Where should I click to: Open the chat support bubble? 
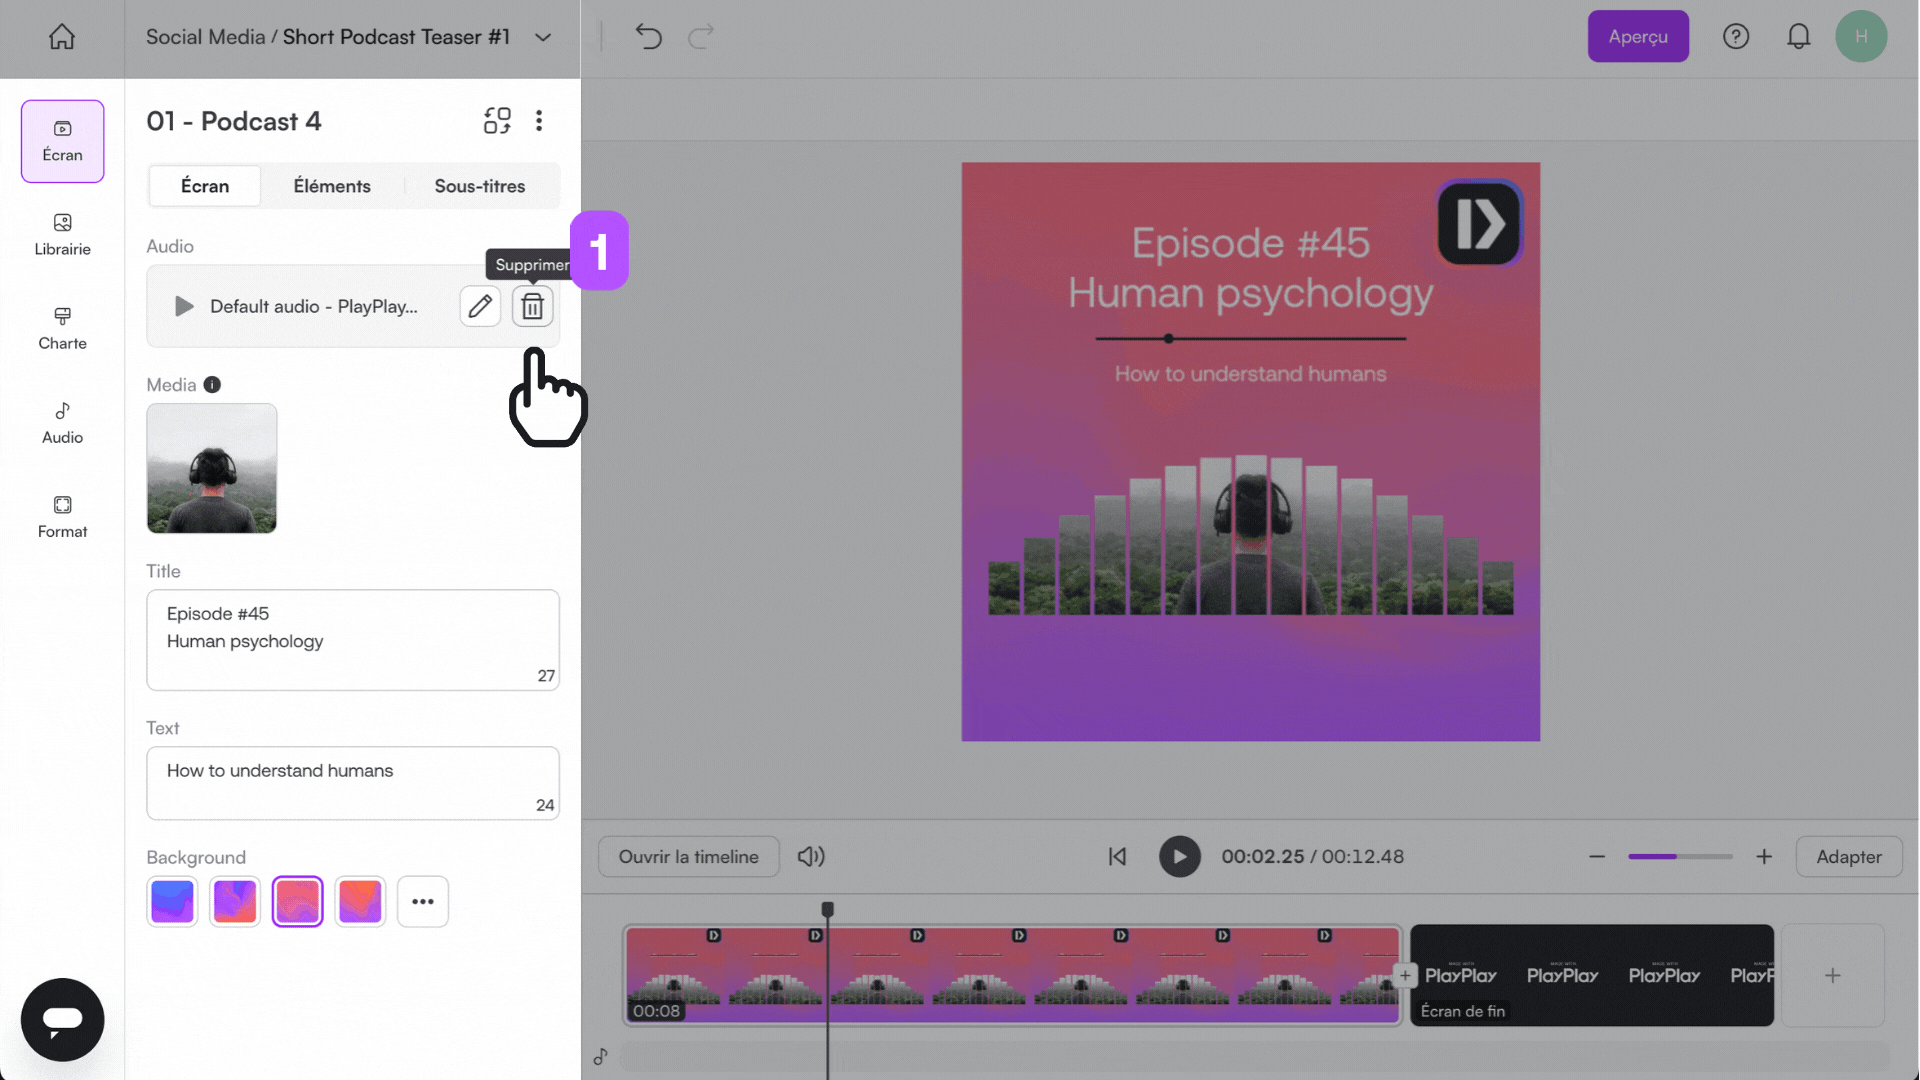pos(62,1019)
